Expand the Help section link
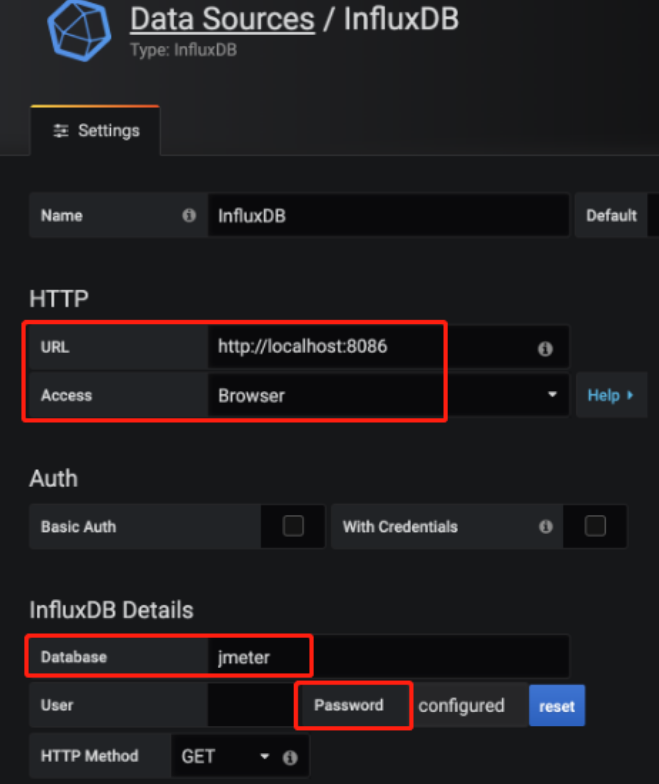Viewport: 659px width, 784px height. point(611,395)
